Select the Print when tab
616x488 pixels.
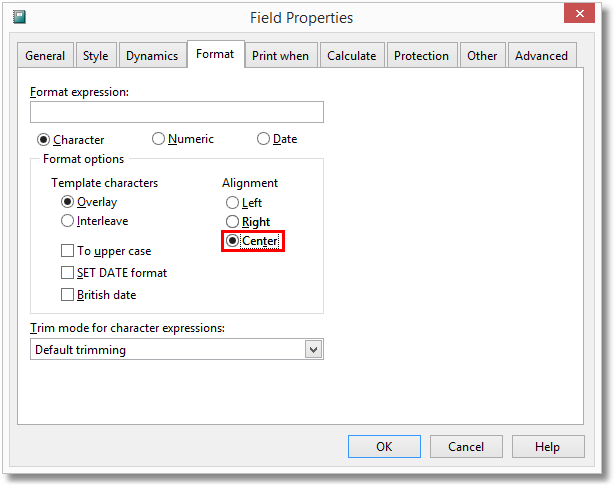pyautogui.click(x=280, y=56)
